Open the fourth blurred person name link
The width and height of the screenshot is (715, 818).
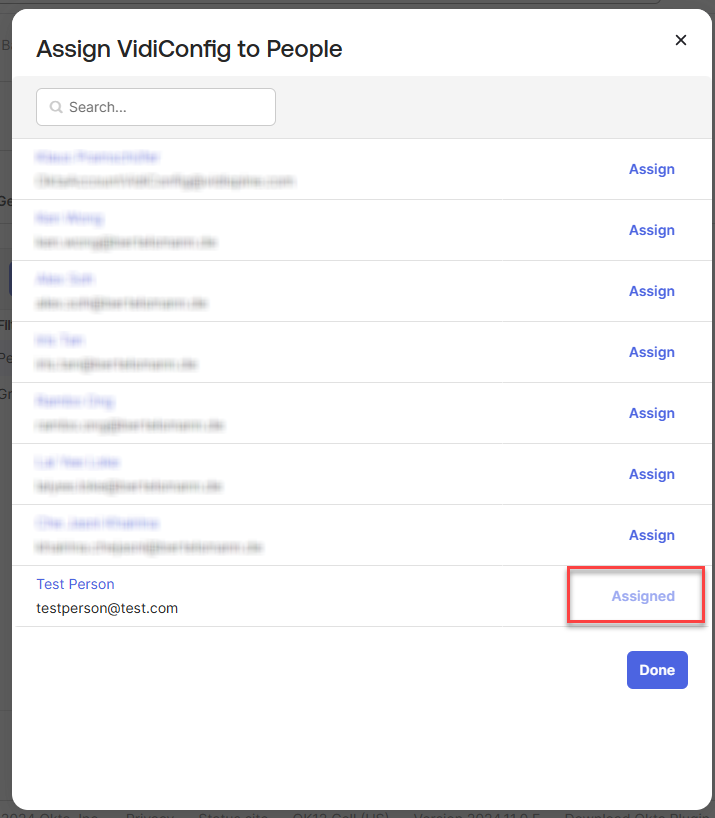(60, 340)
